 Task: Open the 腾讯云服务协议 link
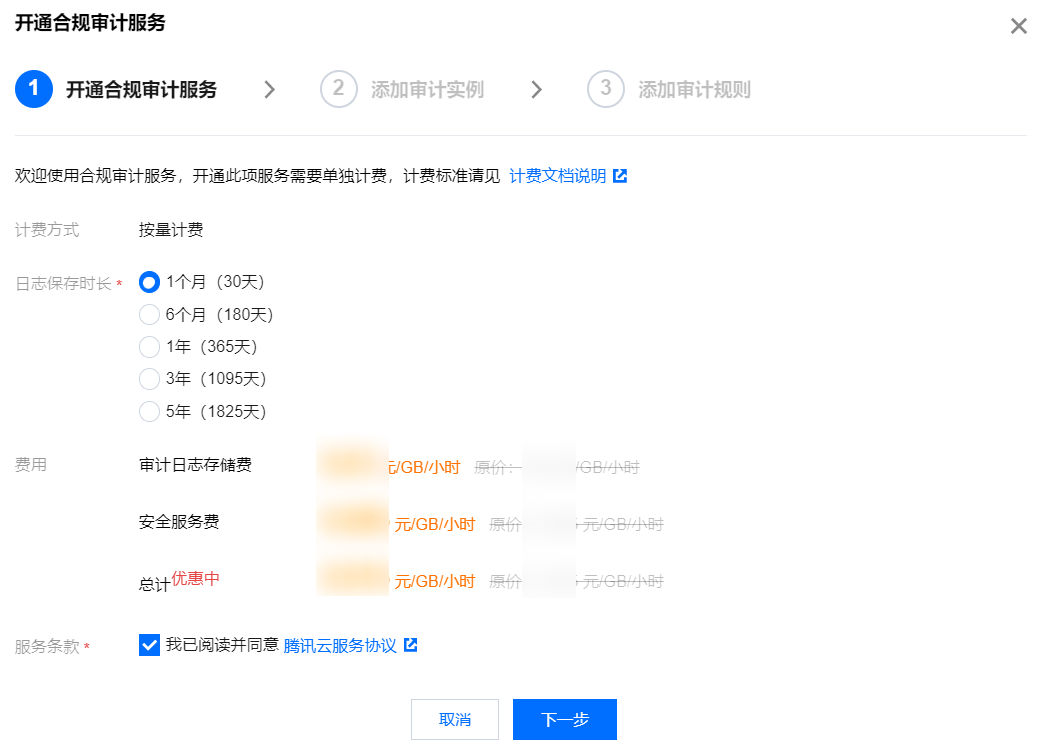pyautogui.click(x=340, y=645)
